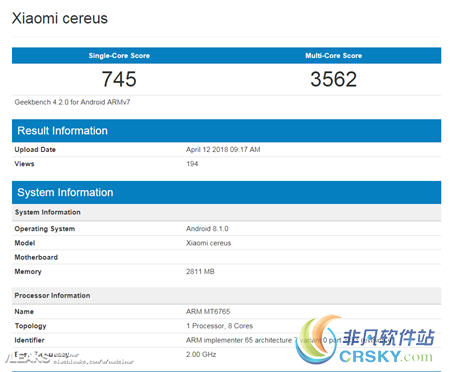
Task: Select the Geekbench 4.2.0 for Android ARMv7 text
Action: pos(72,102)
